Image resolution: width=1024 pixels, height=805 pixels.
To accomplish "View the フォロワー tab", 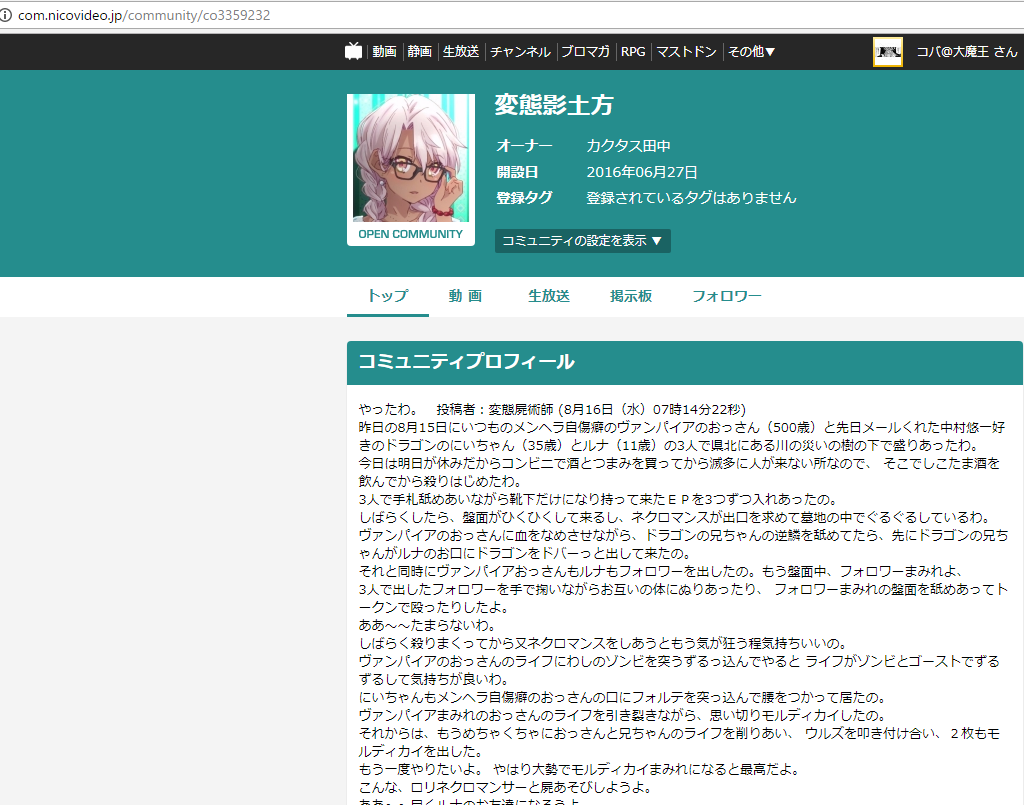I will pyautogui.click(x=726, y=296).
